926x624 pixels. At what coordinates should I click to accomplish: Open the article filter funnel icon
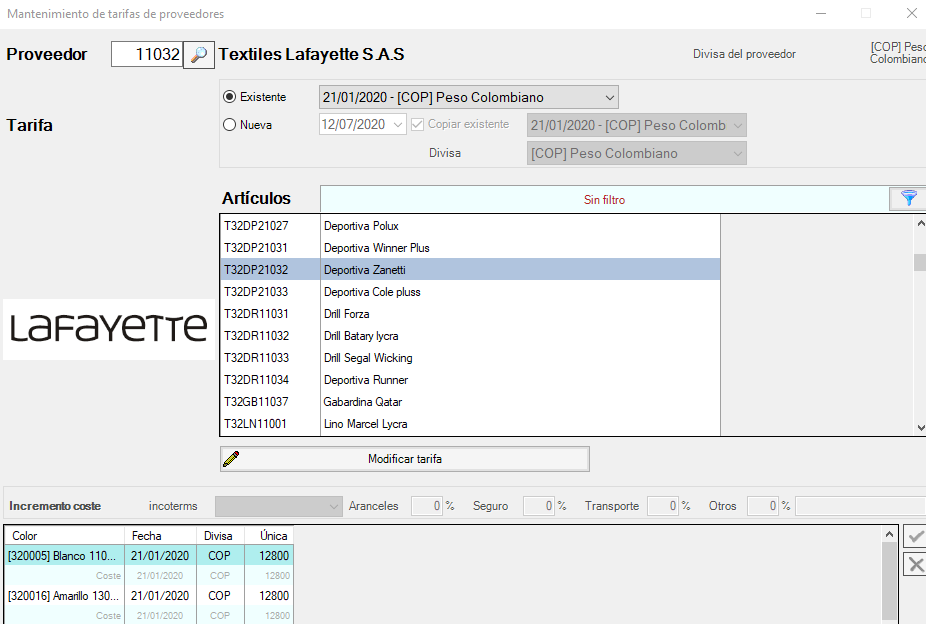click(907, 198)
